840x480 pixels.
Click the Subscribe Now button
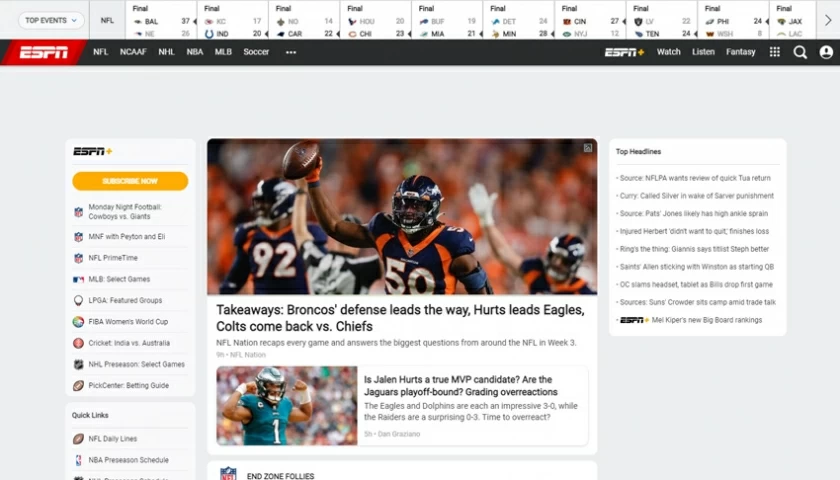[x=130, y=181]
